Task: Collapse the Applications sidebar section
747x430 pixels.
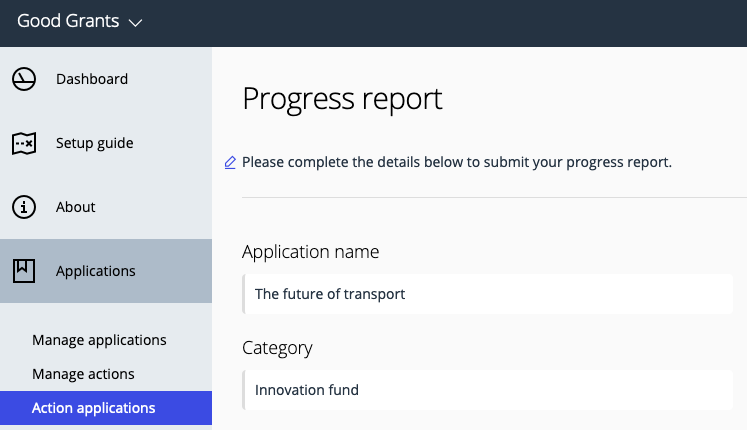Action: coord(106,271)
